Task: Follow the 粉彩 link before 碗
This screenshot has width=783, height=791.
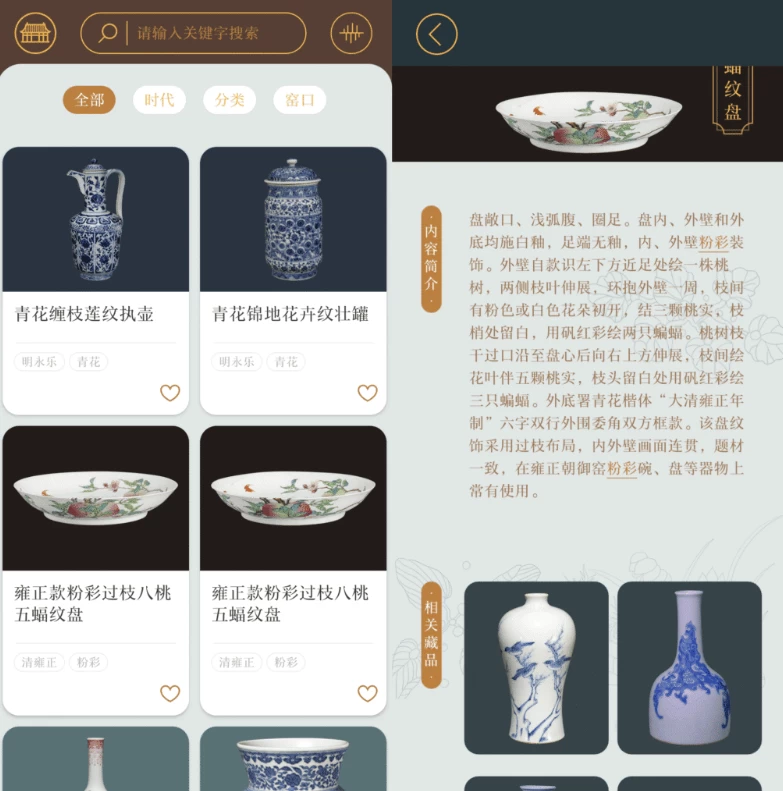Action: pyautogui.click(x=622, y=469)
